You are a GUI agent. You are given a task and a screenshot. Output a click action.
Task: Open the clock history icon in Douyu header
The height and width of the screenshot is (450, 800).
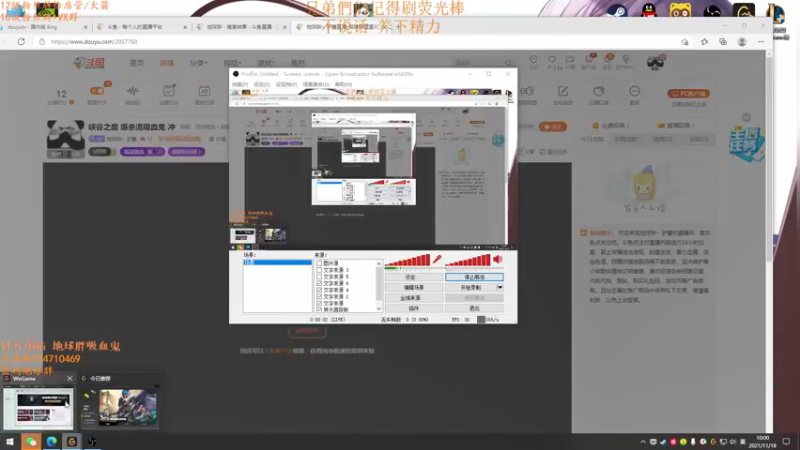tap(533, 60)
